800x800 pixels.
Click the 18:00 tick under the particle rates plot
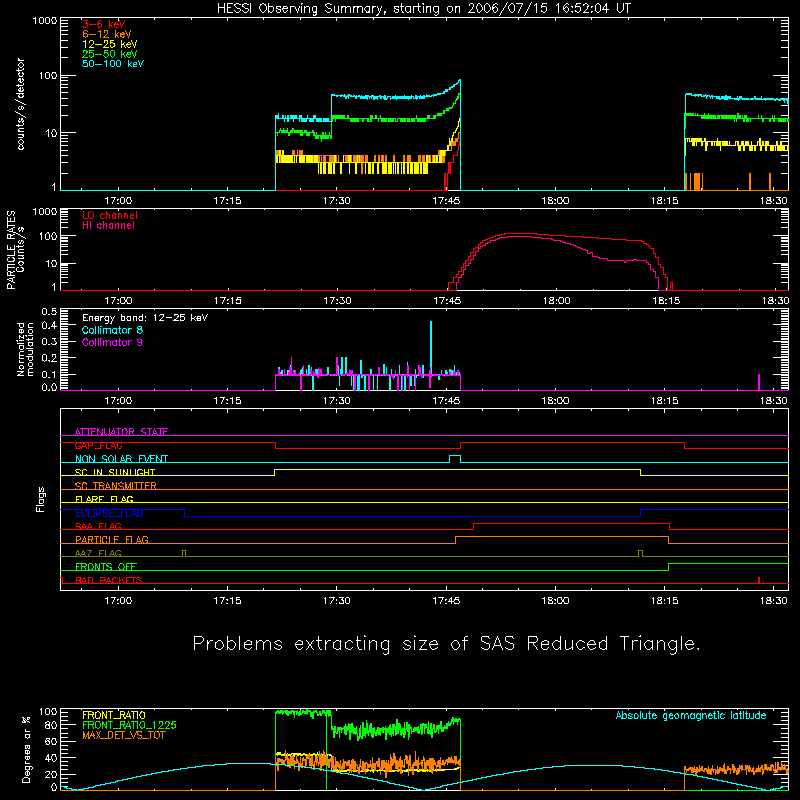556,301
